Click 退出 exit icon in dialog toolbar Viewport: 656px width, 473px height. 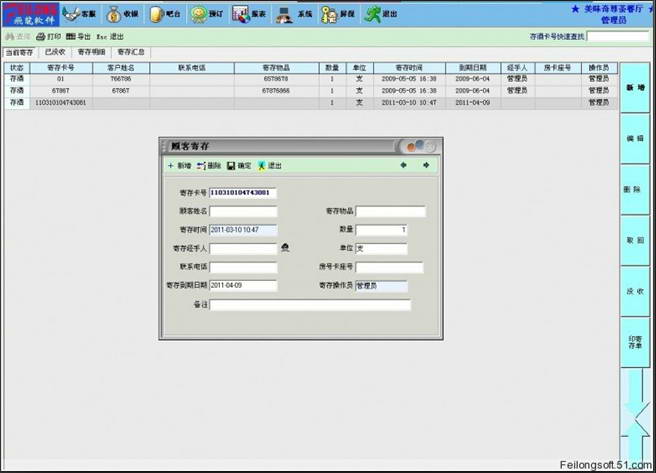pyautogui.click(x=269, y=166)
